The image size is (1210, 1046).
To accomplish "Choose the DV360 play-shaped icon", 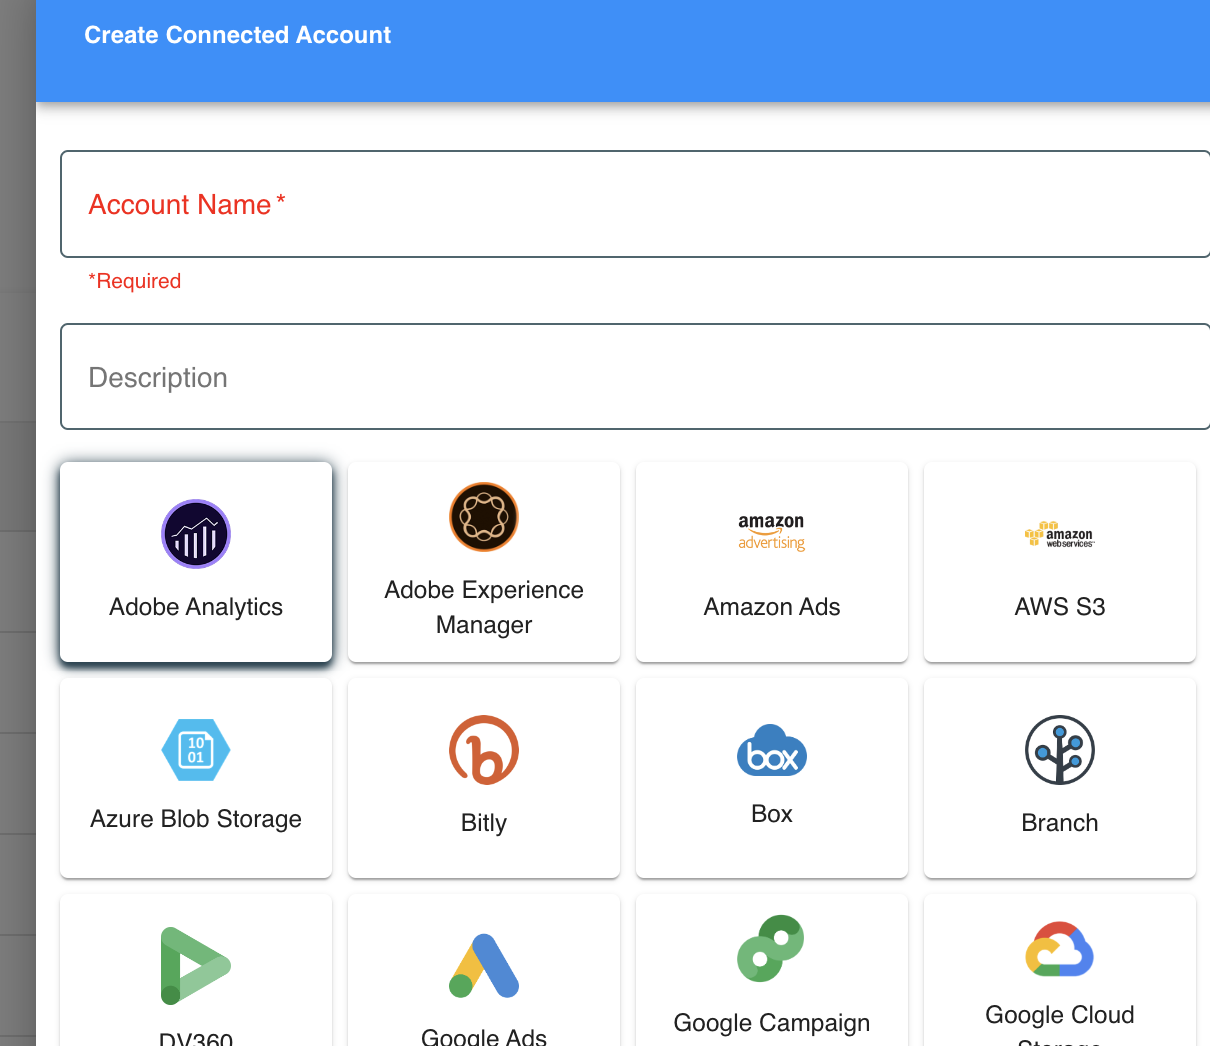I will pos(196,966).
